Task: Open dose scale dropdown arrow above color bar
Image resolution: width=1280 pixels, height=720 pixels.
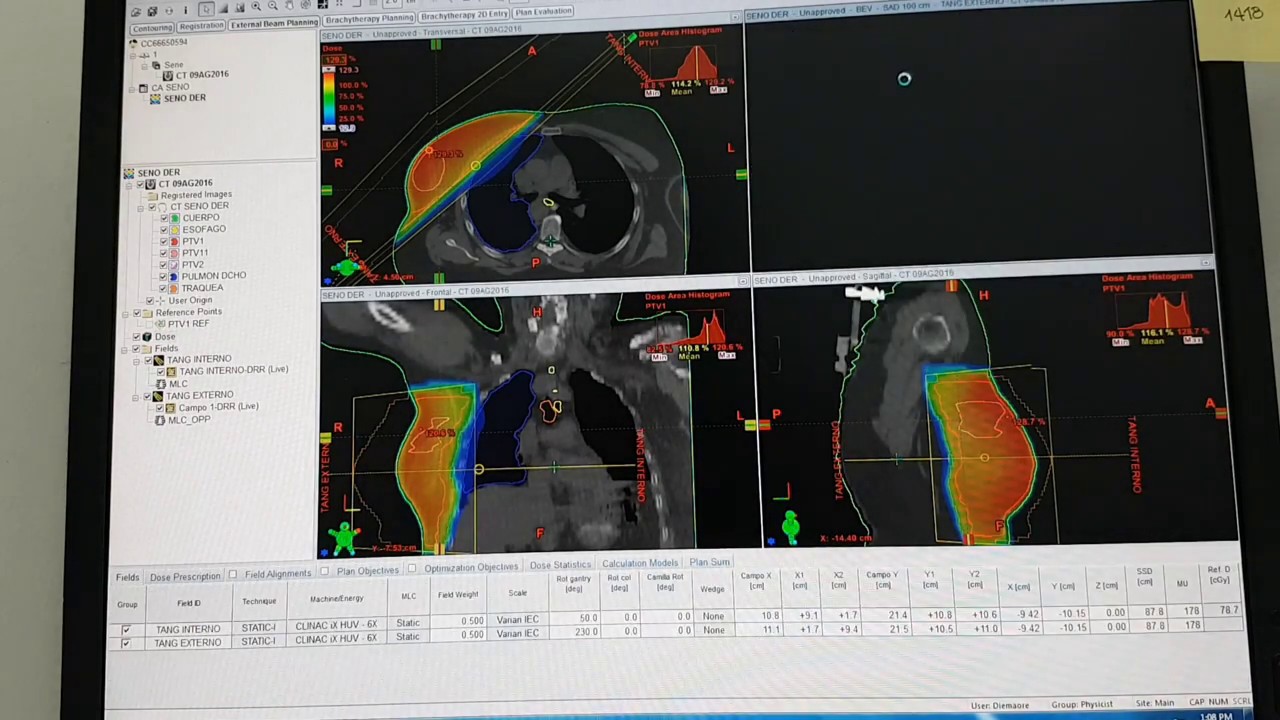Action: (329, 69)
